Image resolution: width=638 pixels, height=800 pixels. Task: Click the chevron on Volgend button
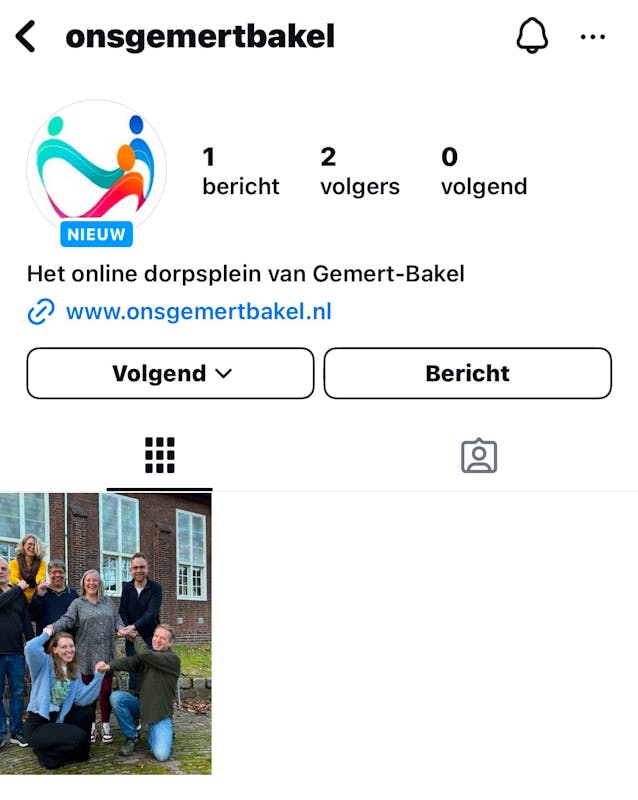(224, 374)
